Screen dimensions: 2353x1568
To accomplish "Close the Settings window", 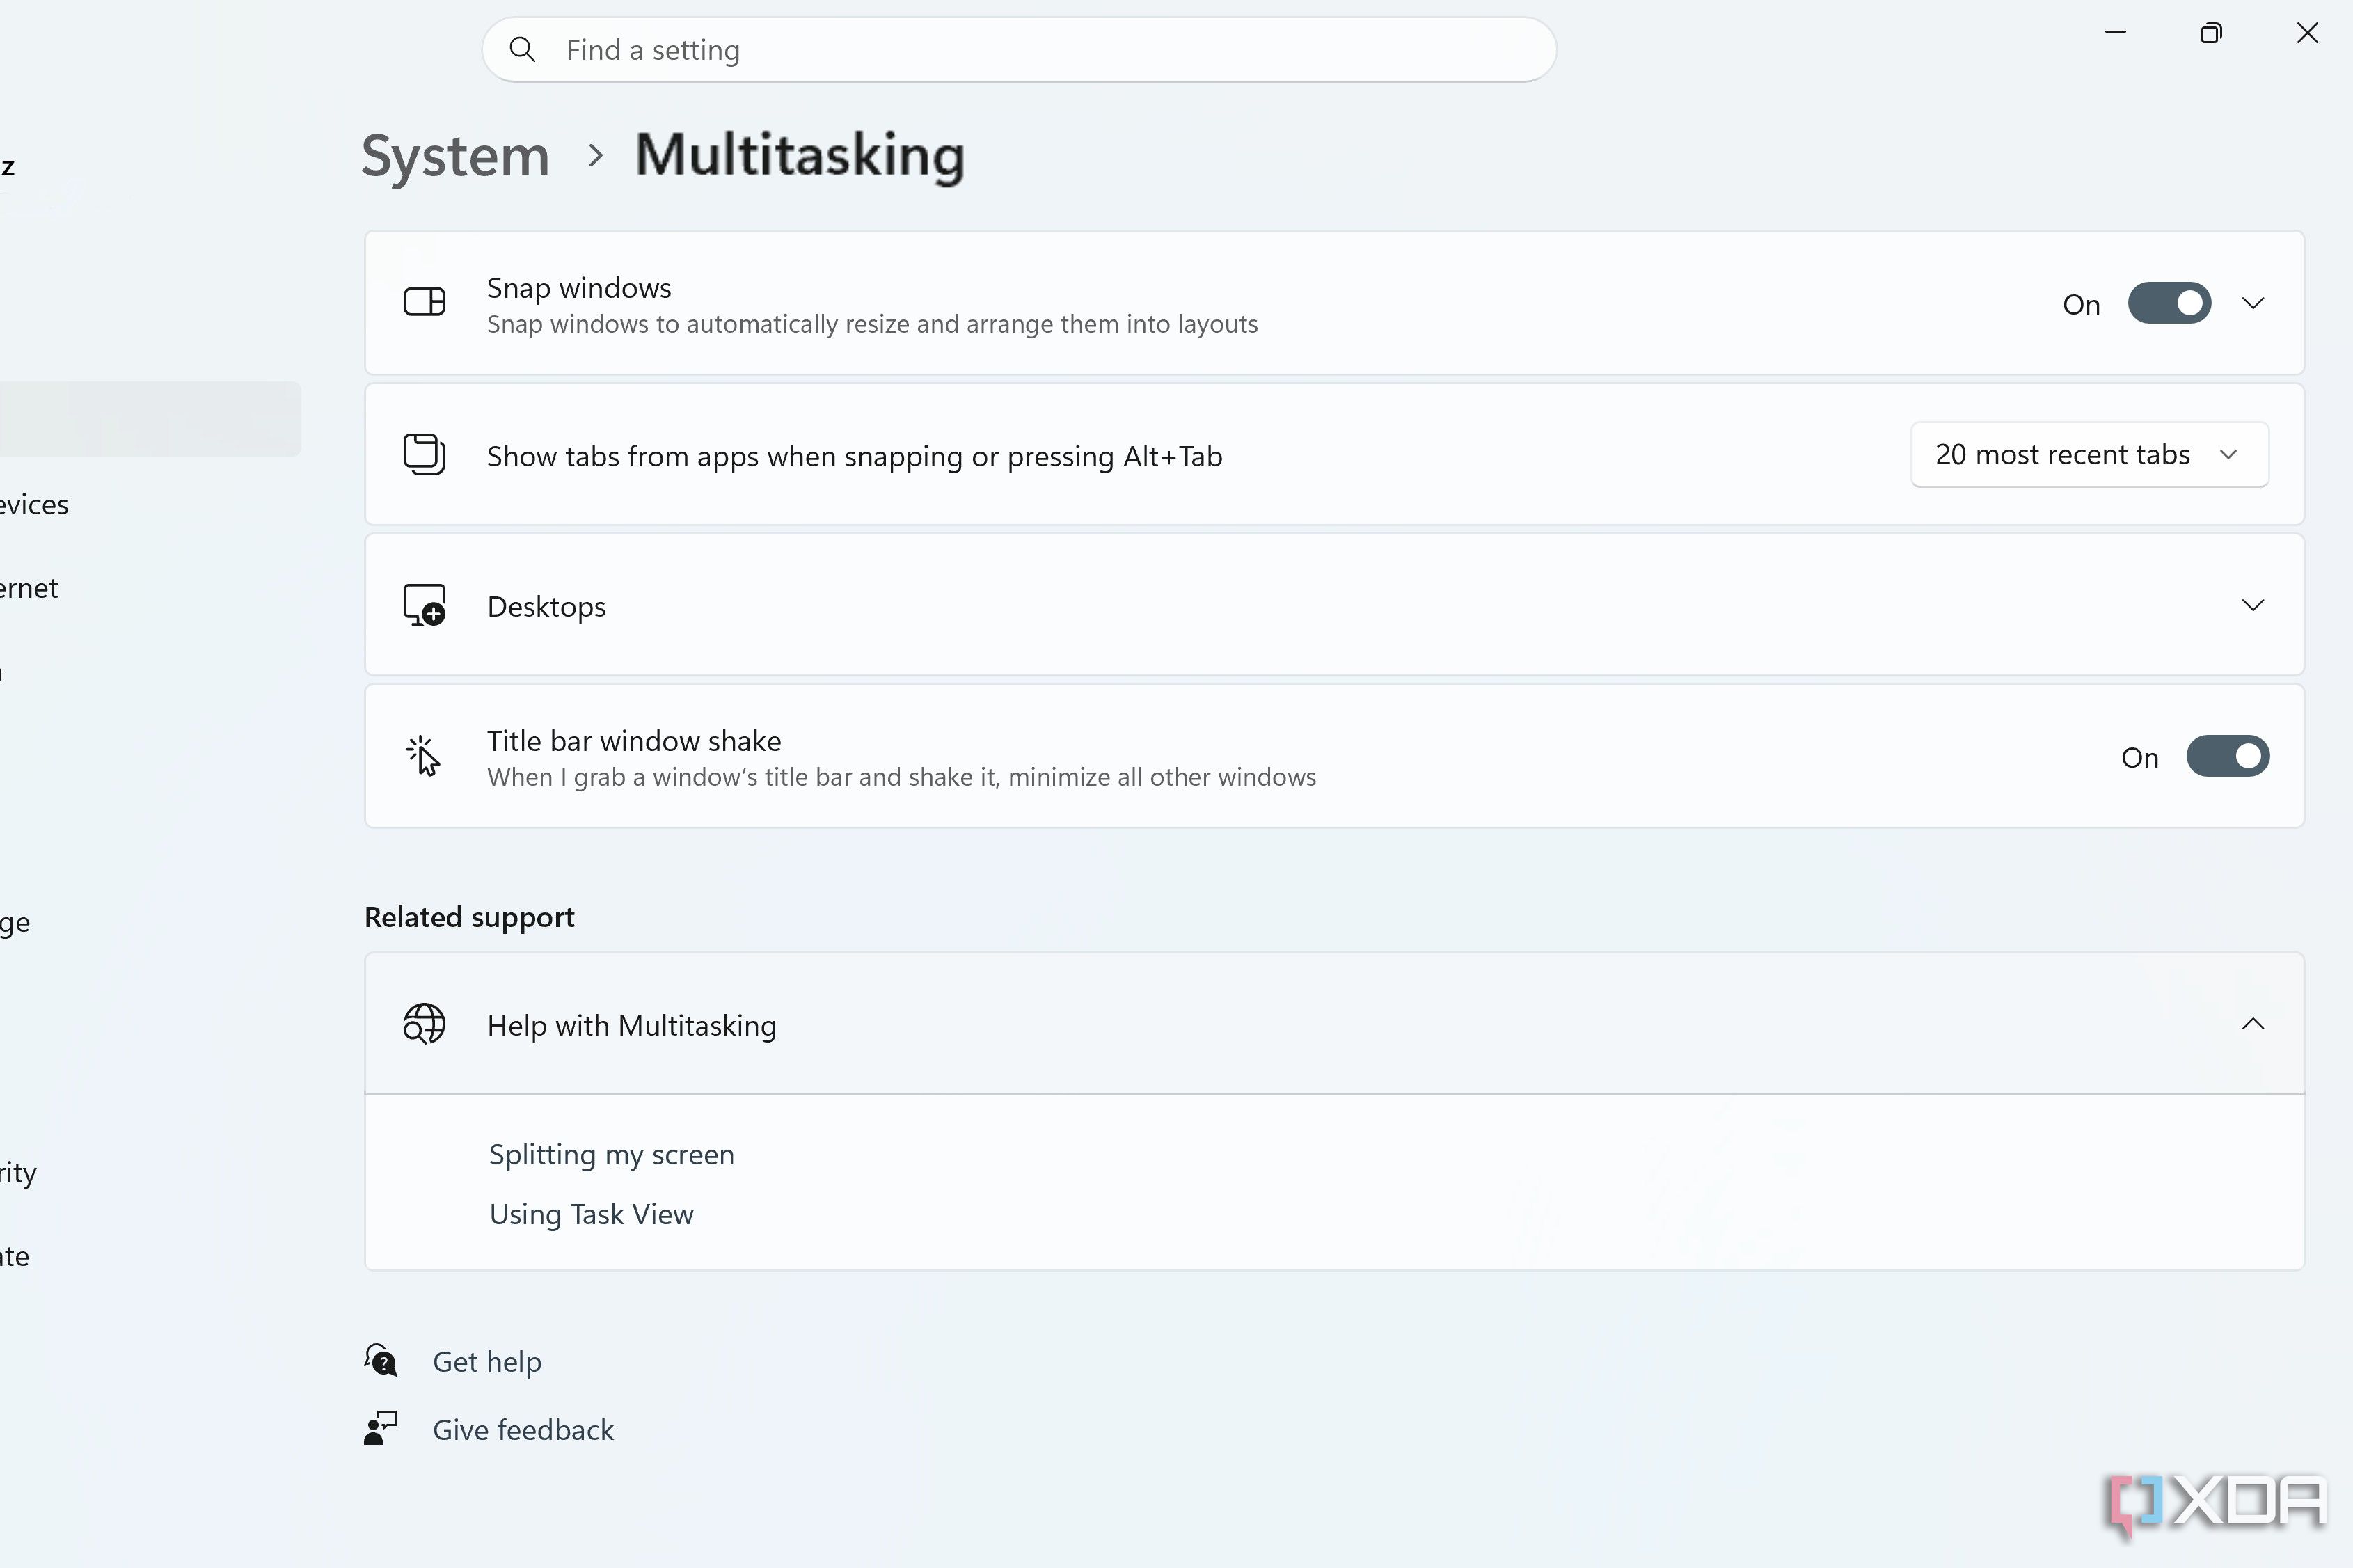I will 2307,32.
